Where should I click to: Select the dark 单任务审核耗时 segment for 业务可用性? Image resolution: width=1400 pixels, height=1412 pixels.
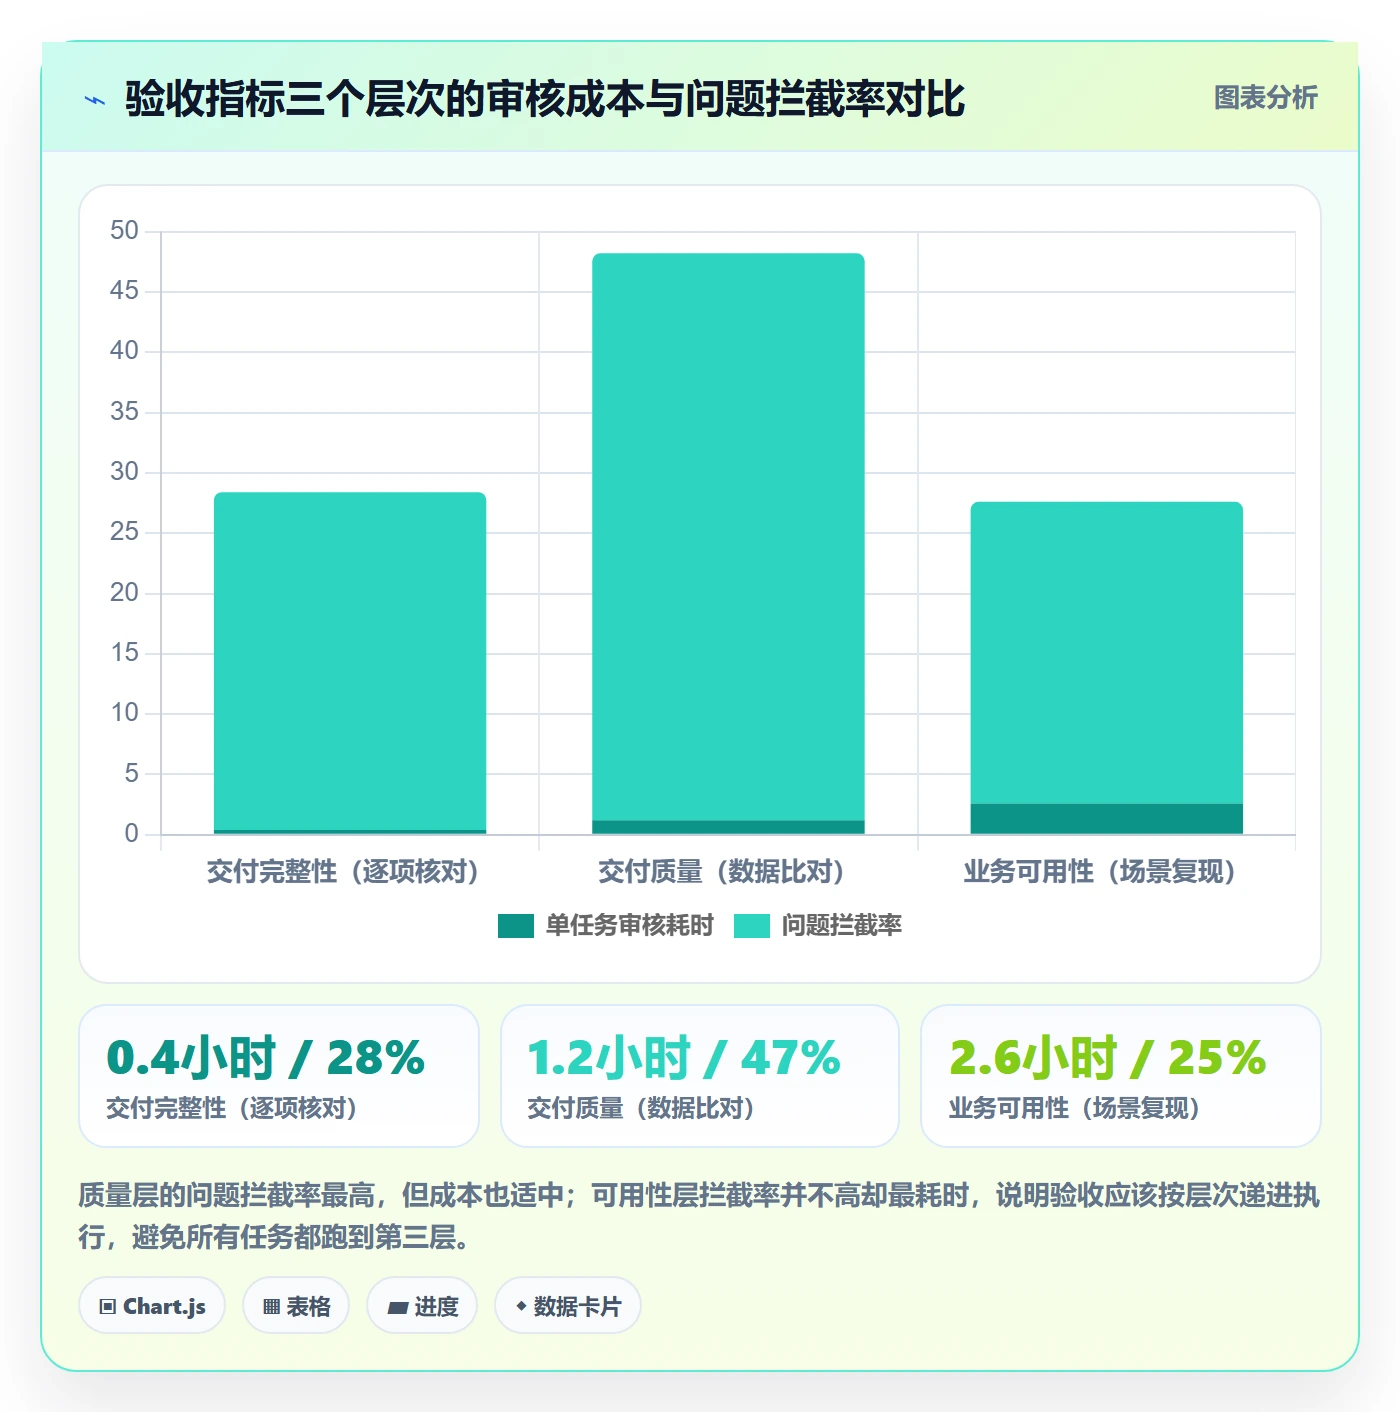tap(1107, 819)
